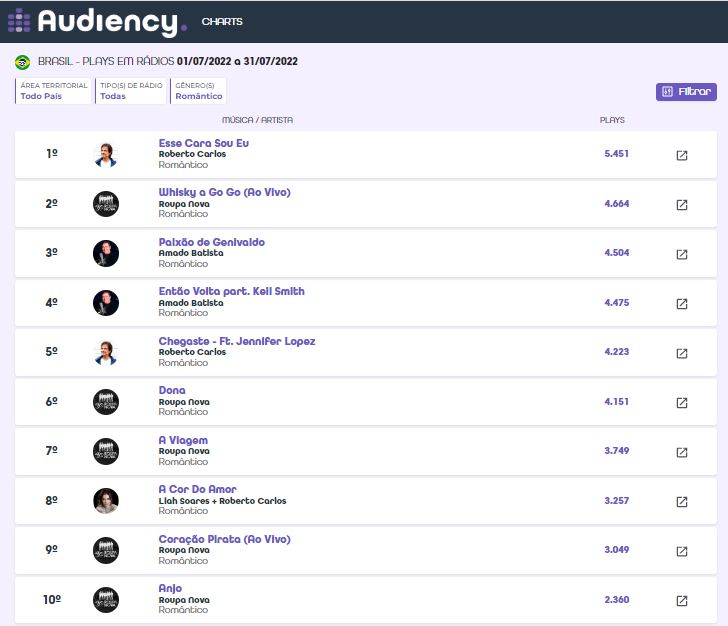Open external link for Coração Pirata row
Image resolution: width=728 pixels, height=626 pixels.
tap(682, 551)
